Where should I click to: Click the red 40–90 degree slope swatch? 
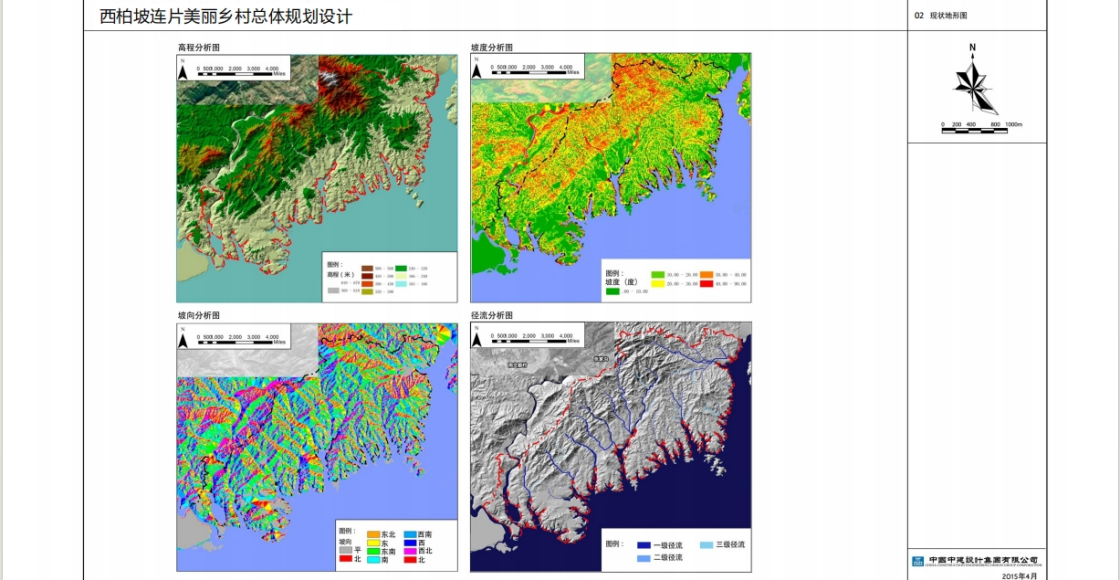pyautogui.click(x=706, y=284)
